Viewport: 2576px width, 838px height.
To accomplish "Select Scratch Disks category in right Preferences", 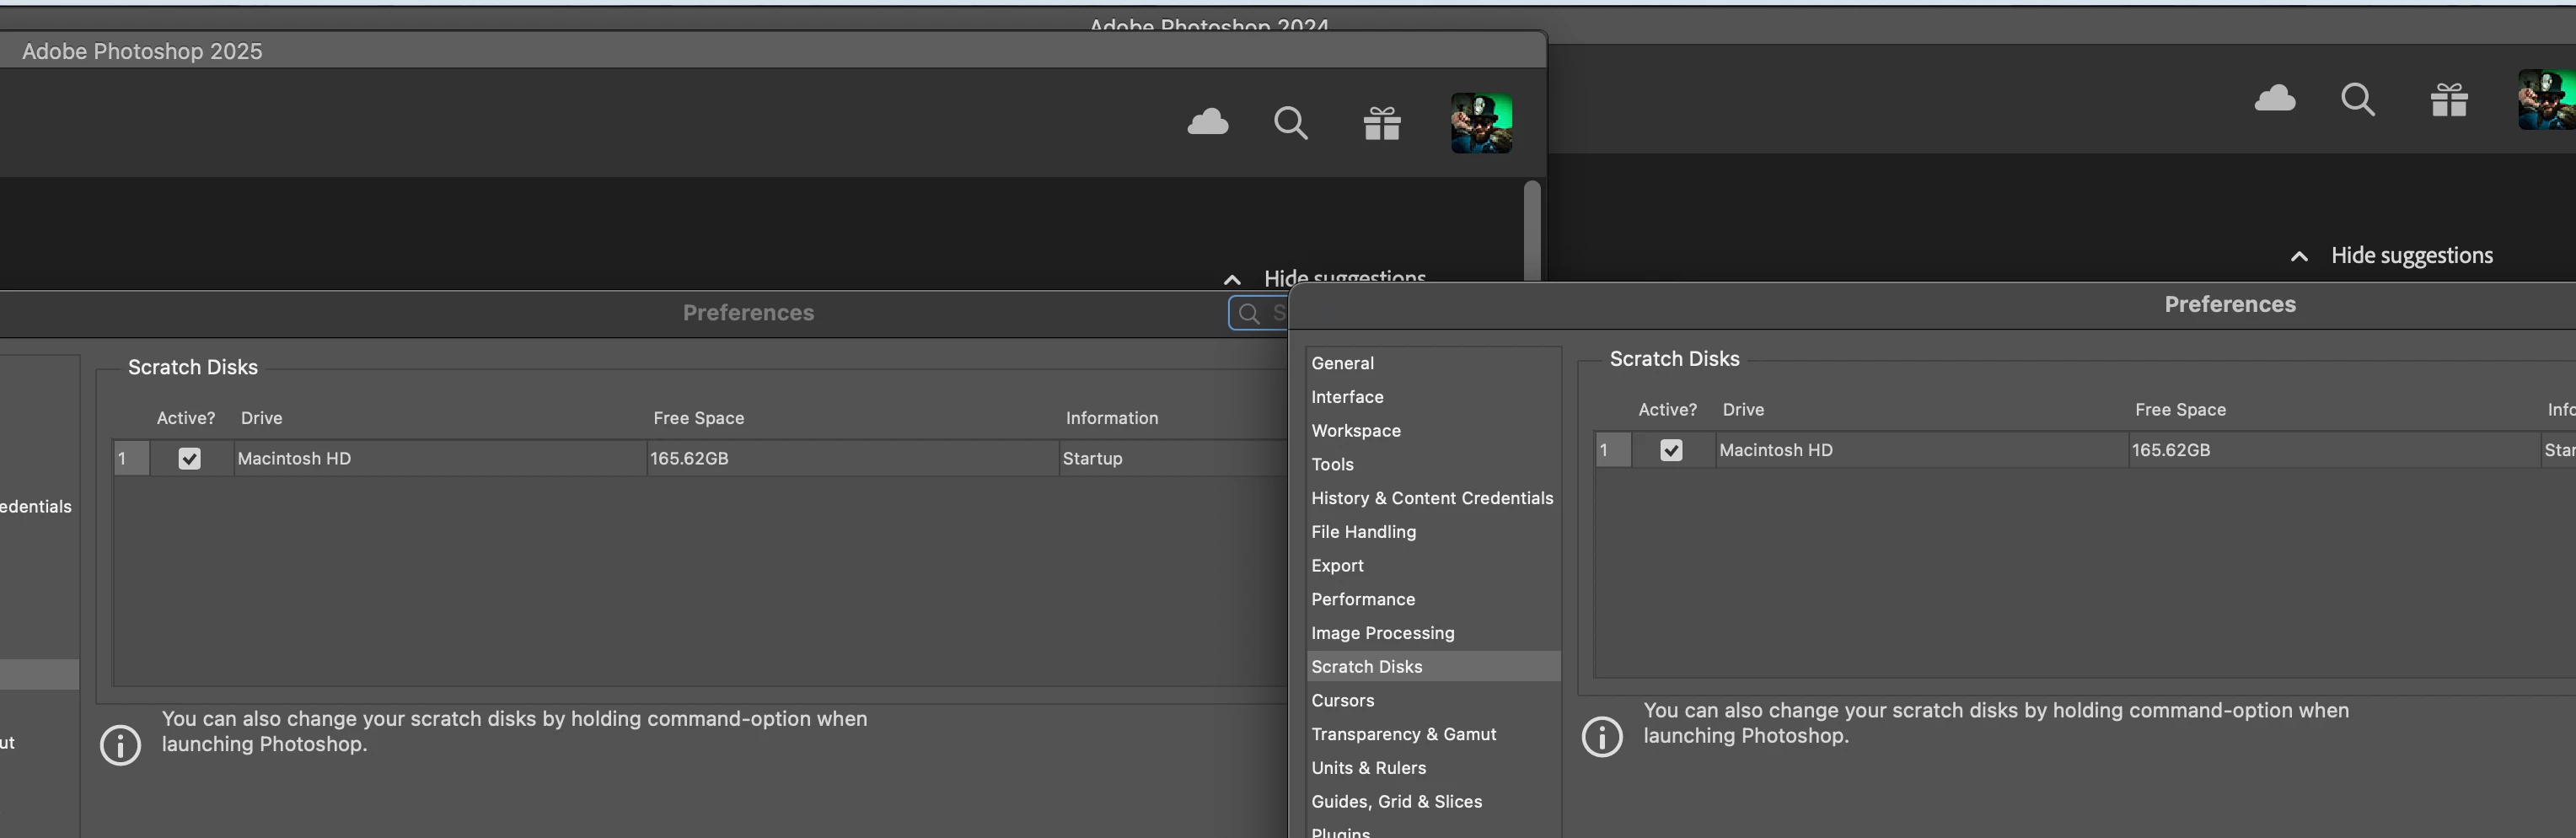I will (1433, 667).
